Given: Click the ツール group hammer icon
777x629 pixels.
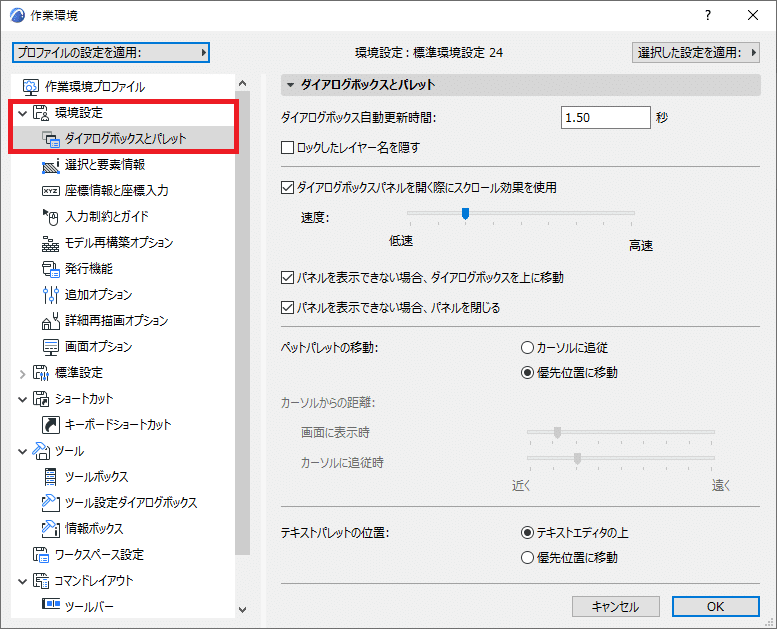Looking at the screenshot, I should point(41,451).
